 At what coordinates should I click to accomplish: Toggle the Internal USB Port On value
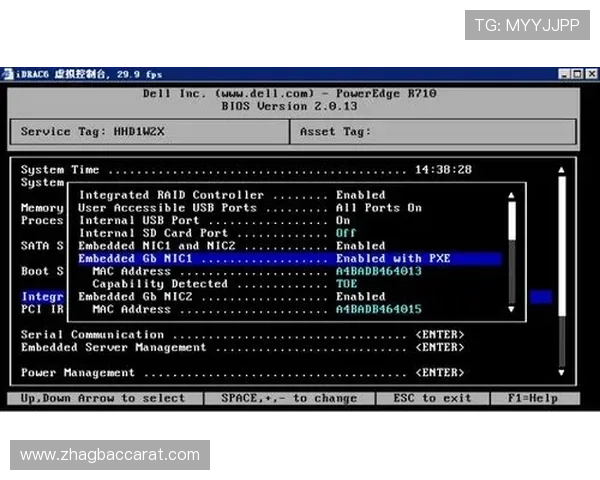[x=343, y=220]
